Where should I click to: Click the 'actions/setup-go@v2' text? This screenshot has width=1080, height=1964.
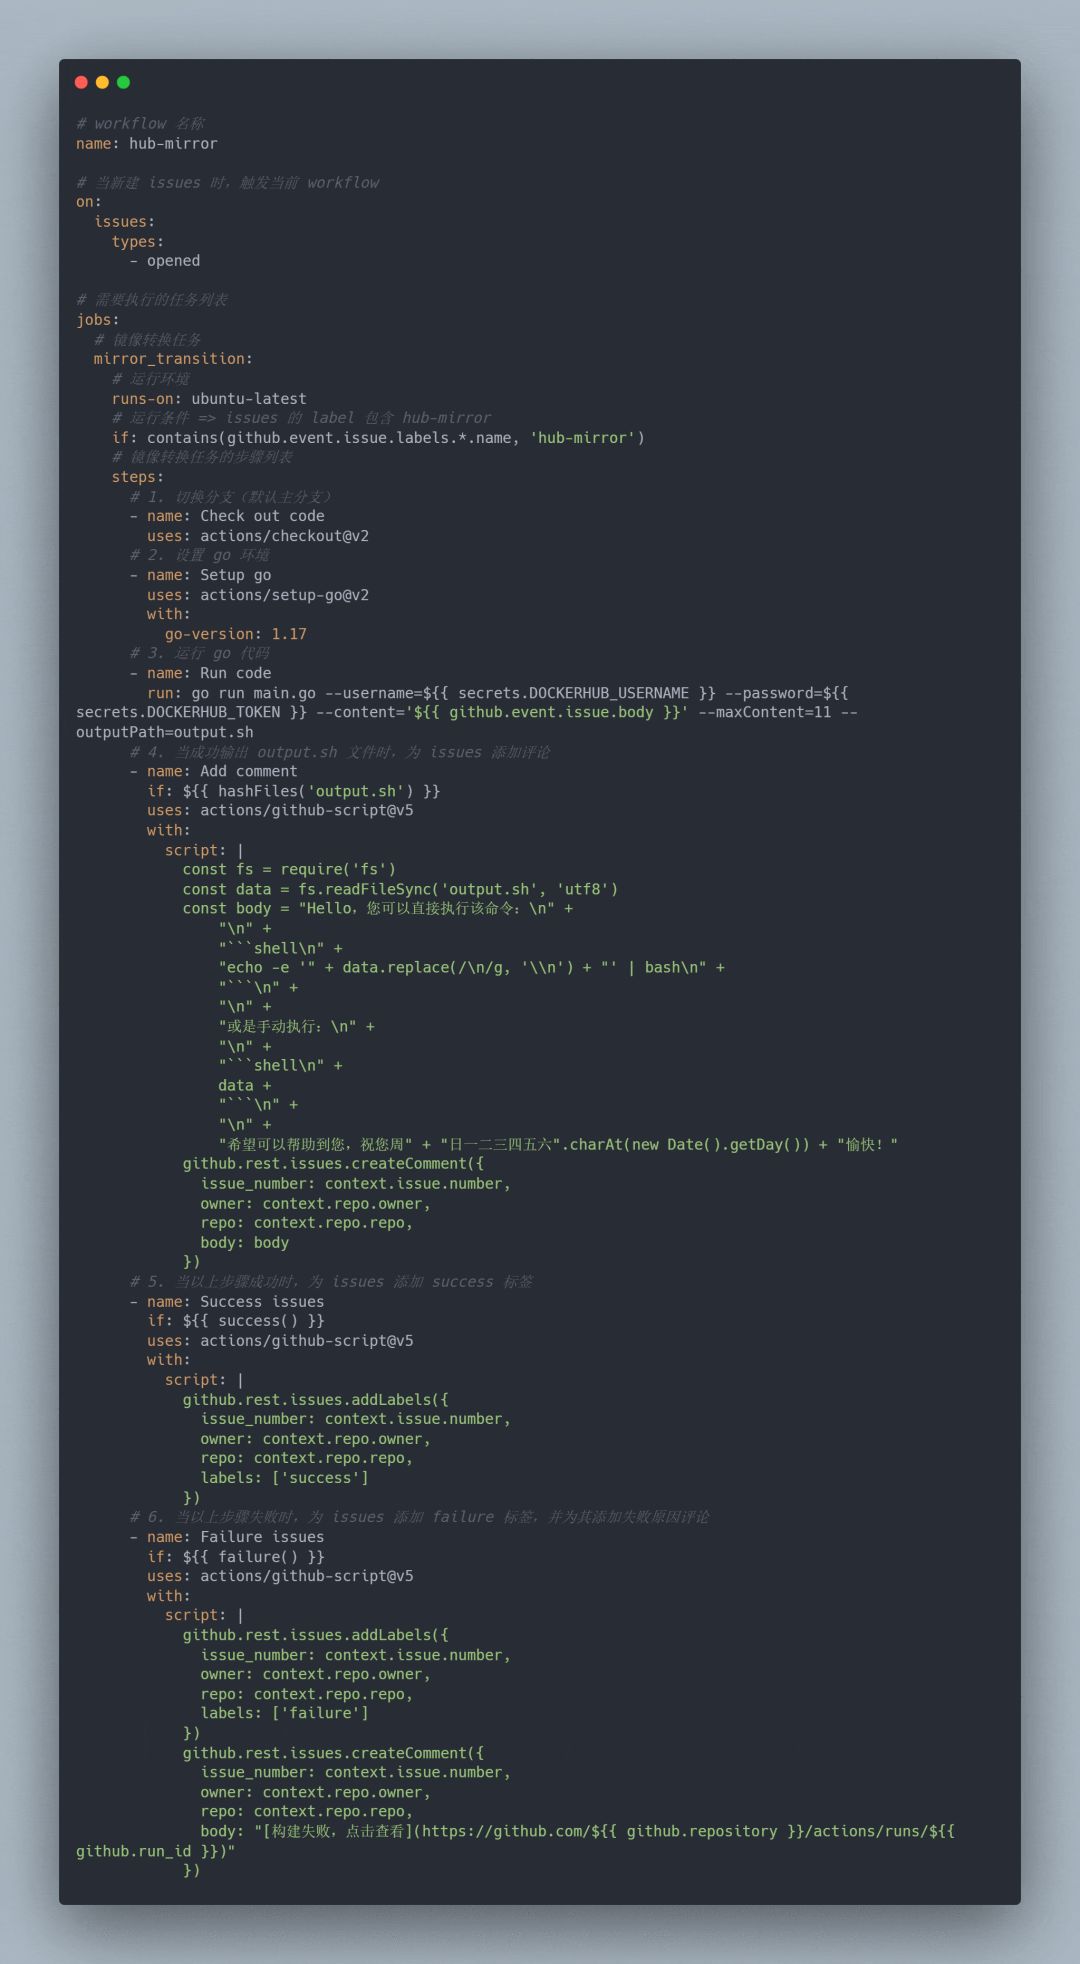[x=284, y=595]
